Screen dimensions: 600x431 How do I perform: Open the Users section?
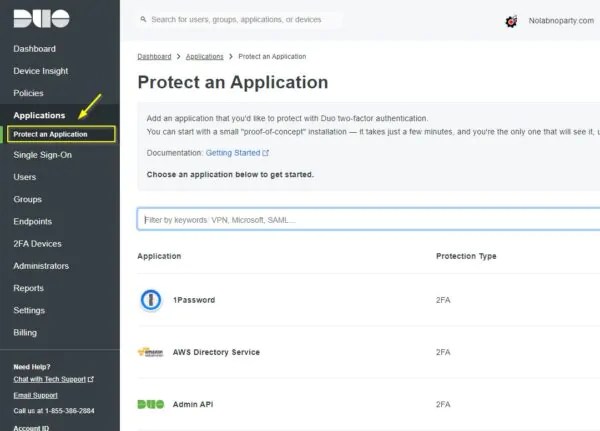tap(24, 177)
